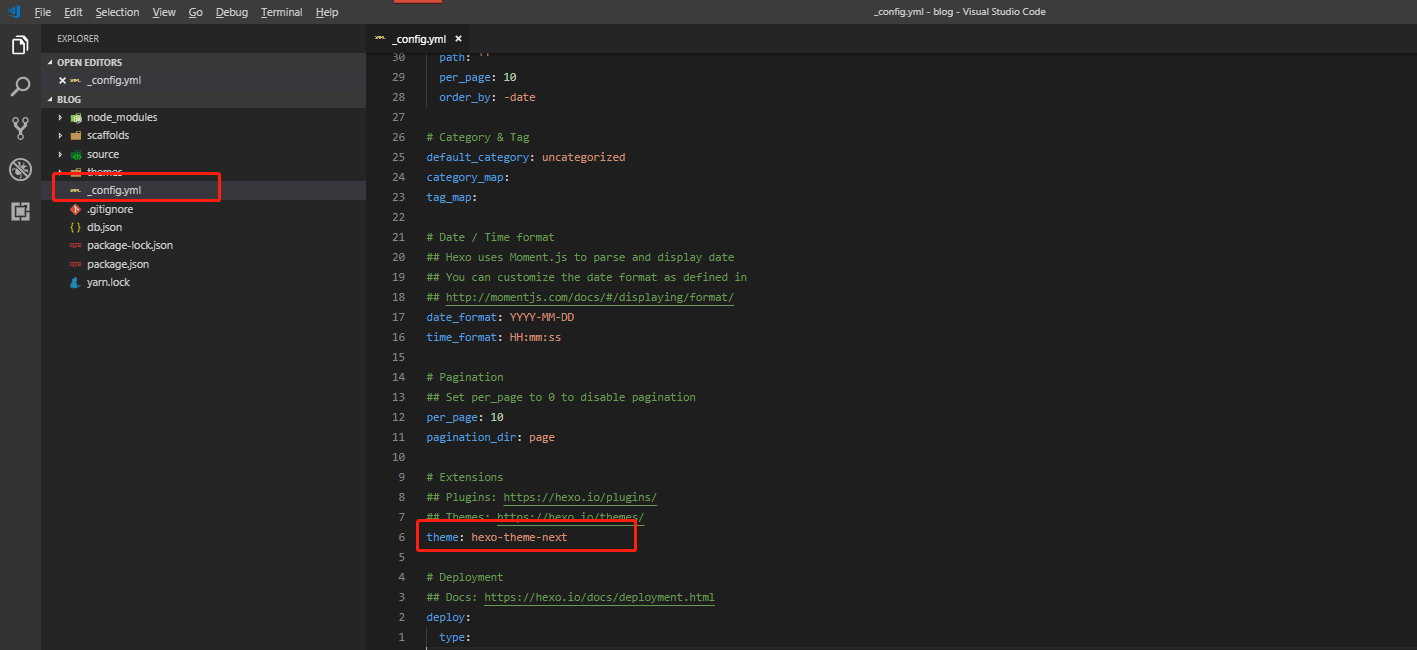Click the deploy: key line
Screen dimensions: 1417x650
click(449, 617)
